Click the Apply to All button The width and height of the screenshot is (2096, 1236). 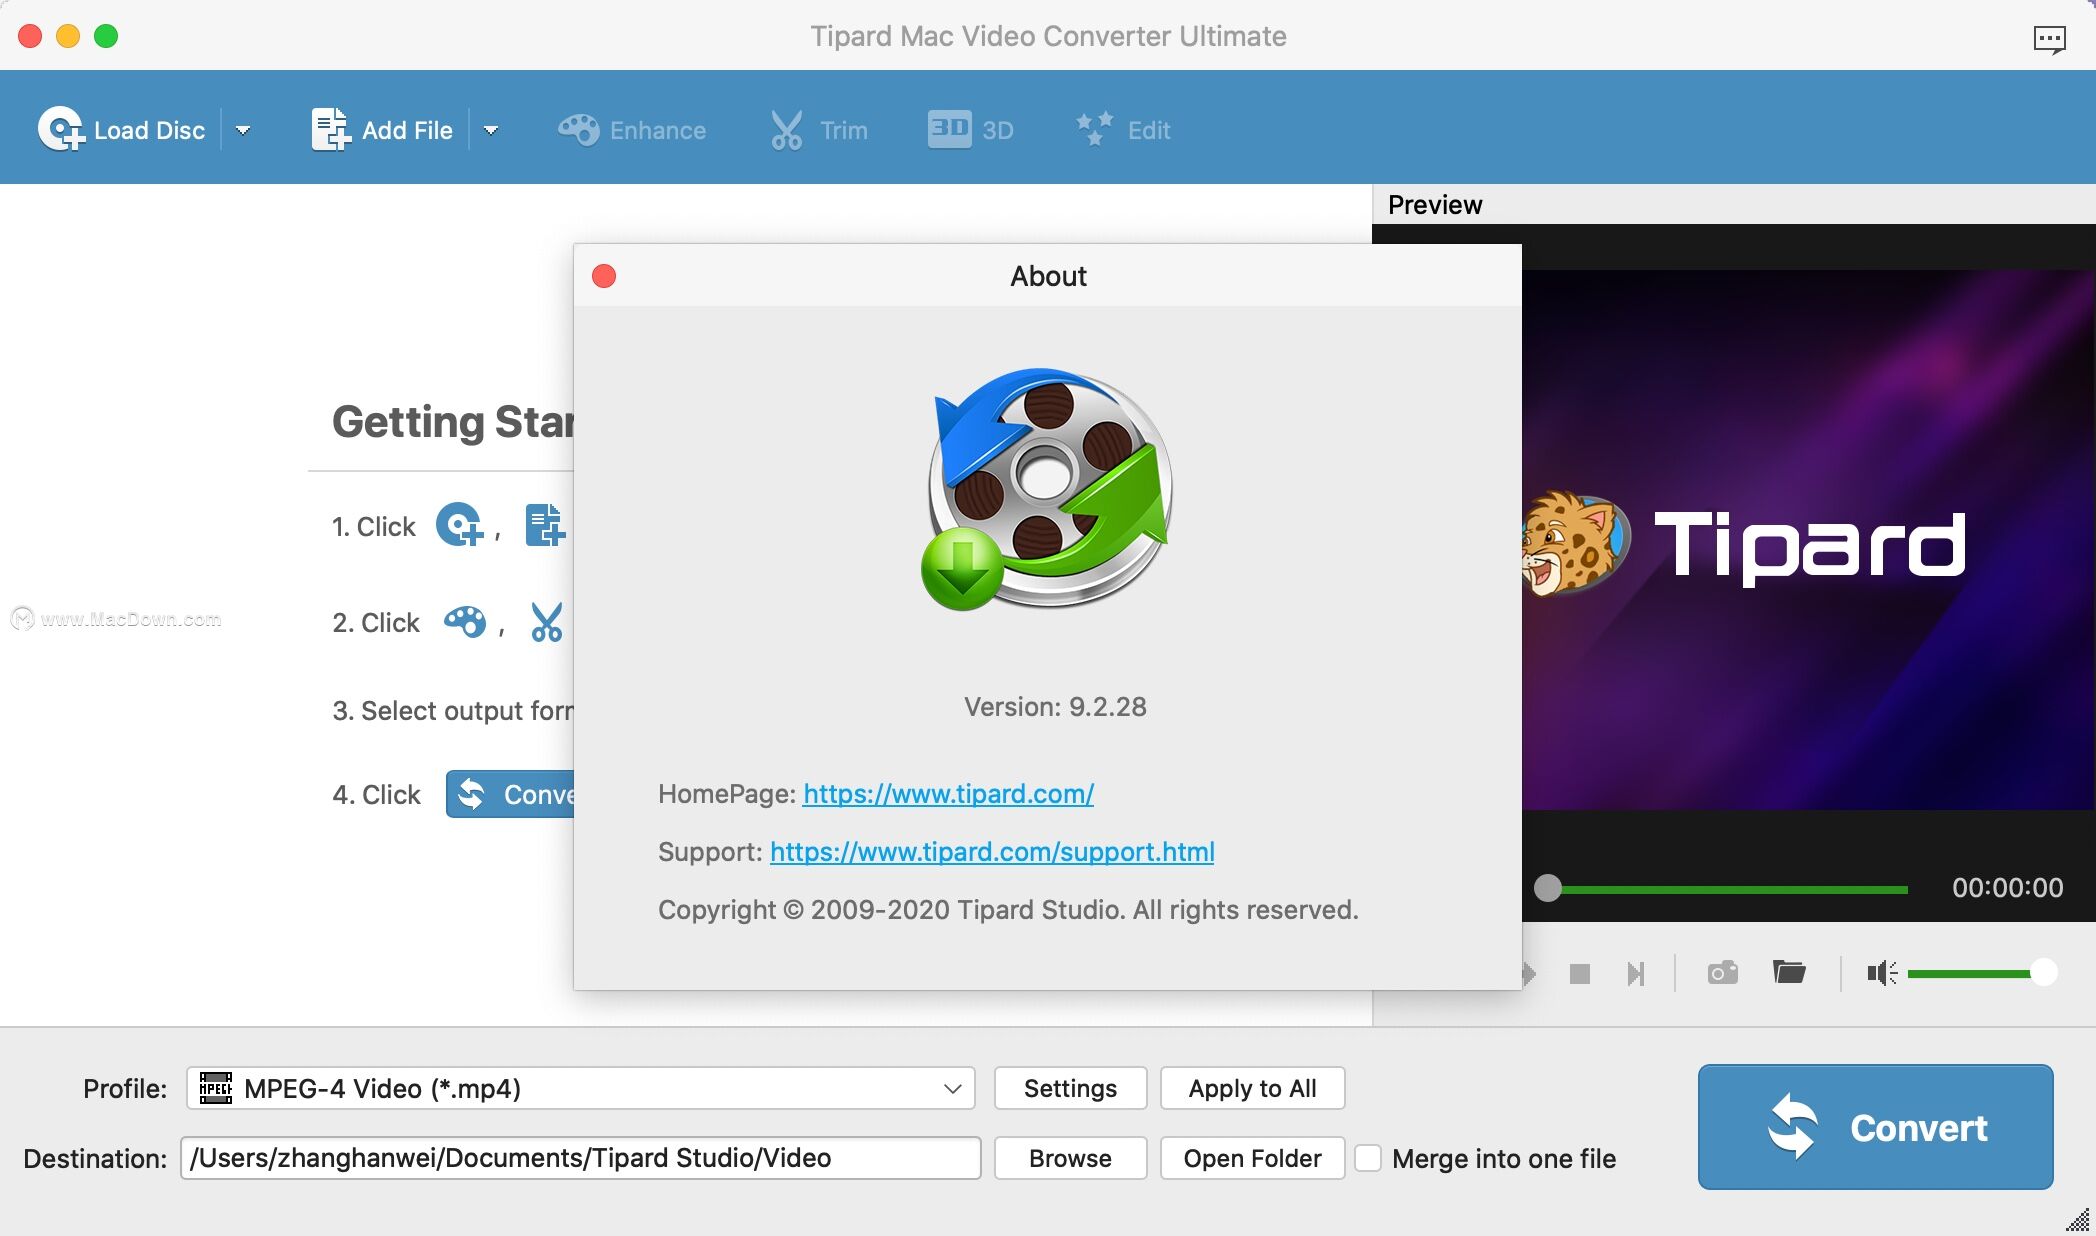pos(1252,1087)
